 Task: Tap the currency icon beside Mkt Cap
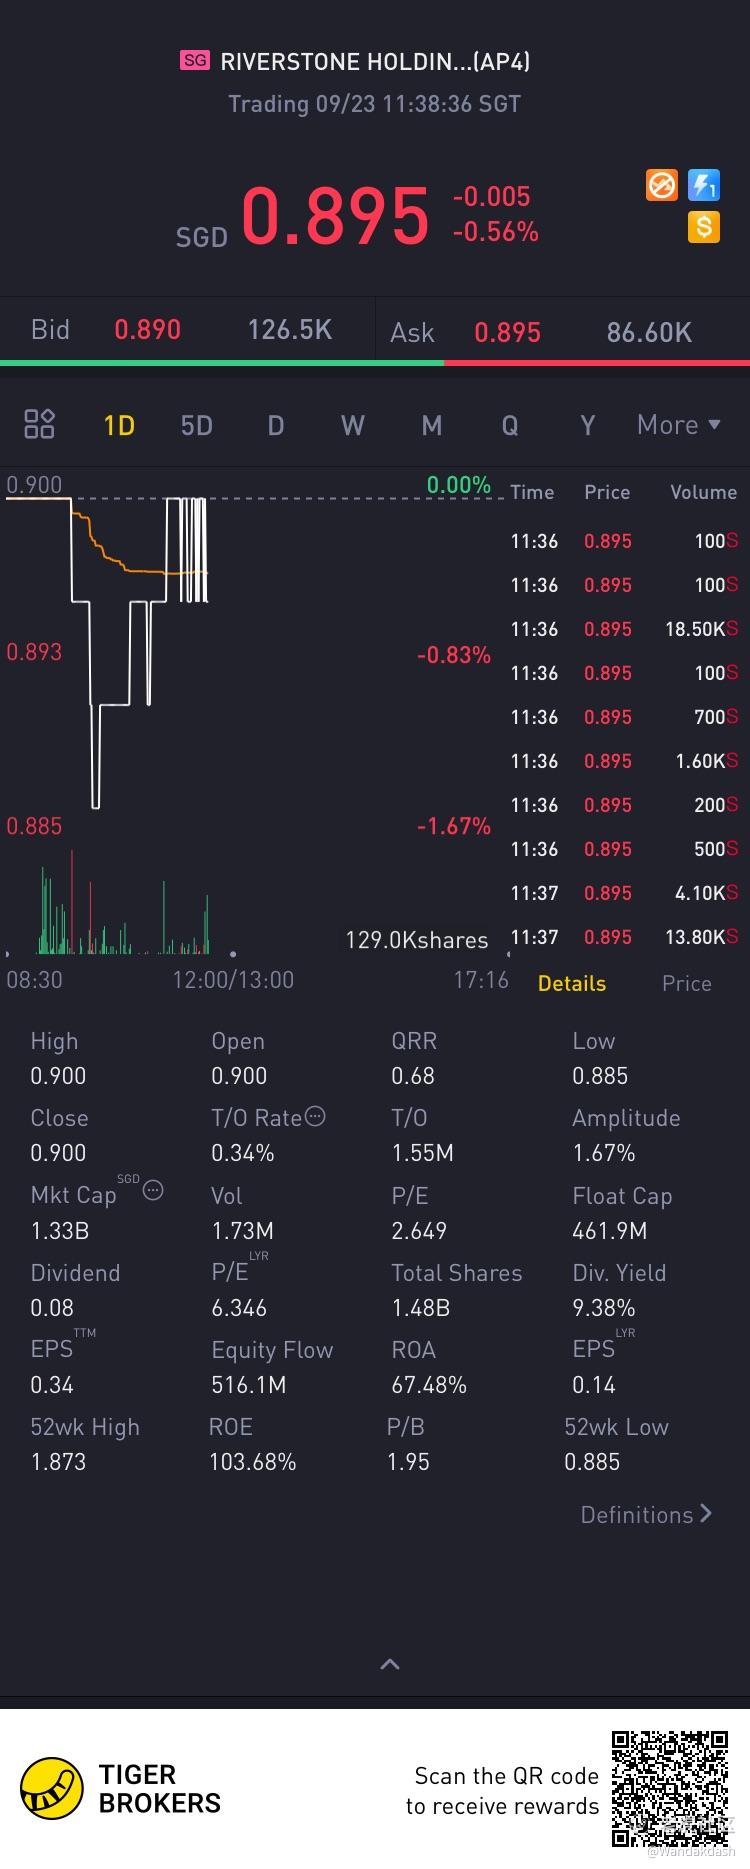153,1190
